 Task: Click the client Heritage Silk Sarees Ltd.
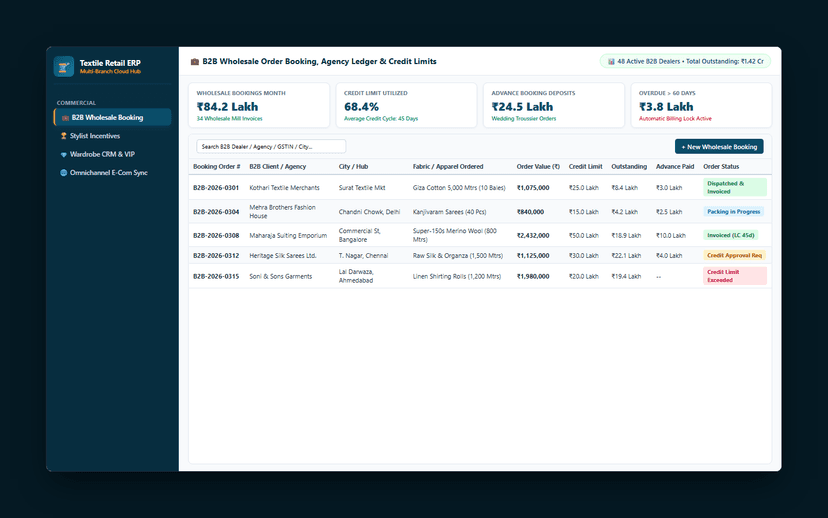click(283, 256)
